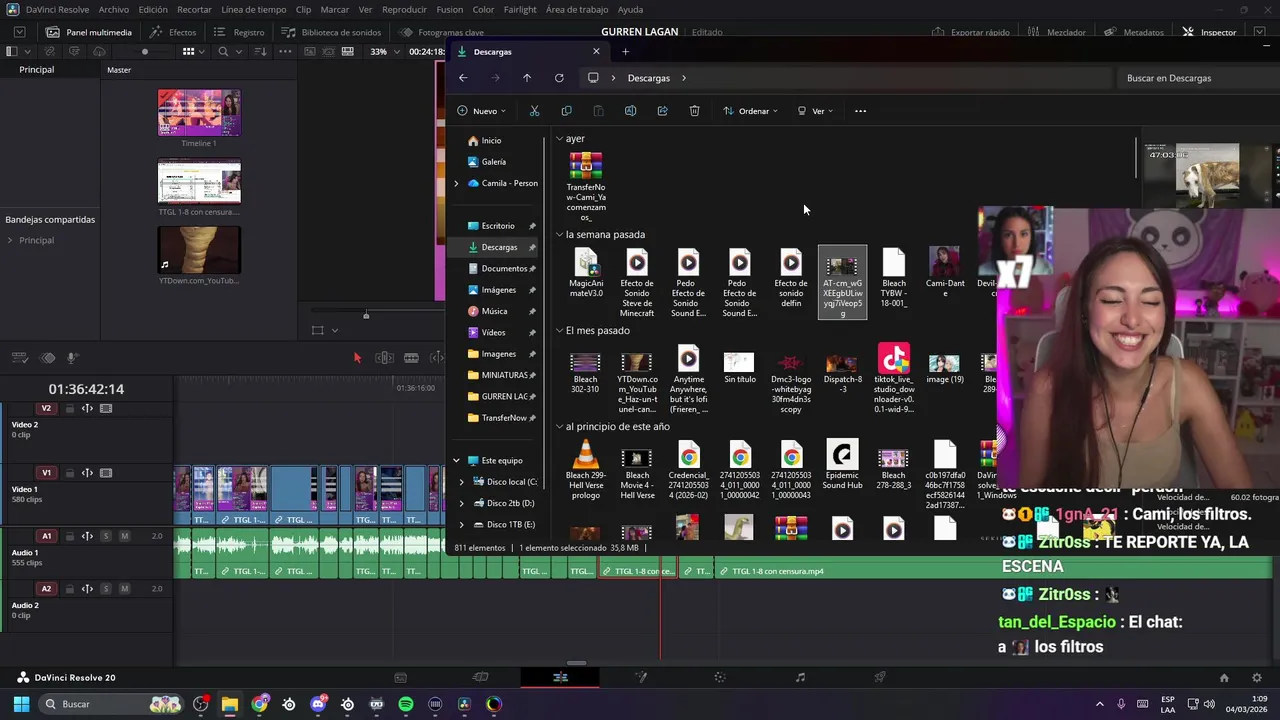1280x720 pixels.
Task: Solo the Audio 1 track
Action: (x=106, y=536)
